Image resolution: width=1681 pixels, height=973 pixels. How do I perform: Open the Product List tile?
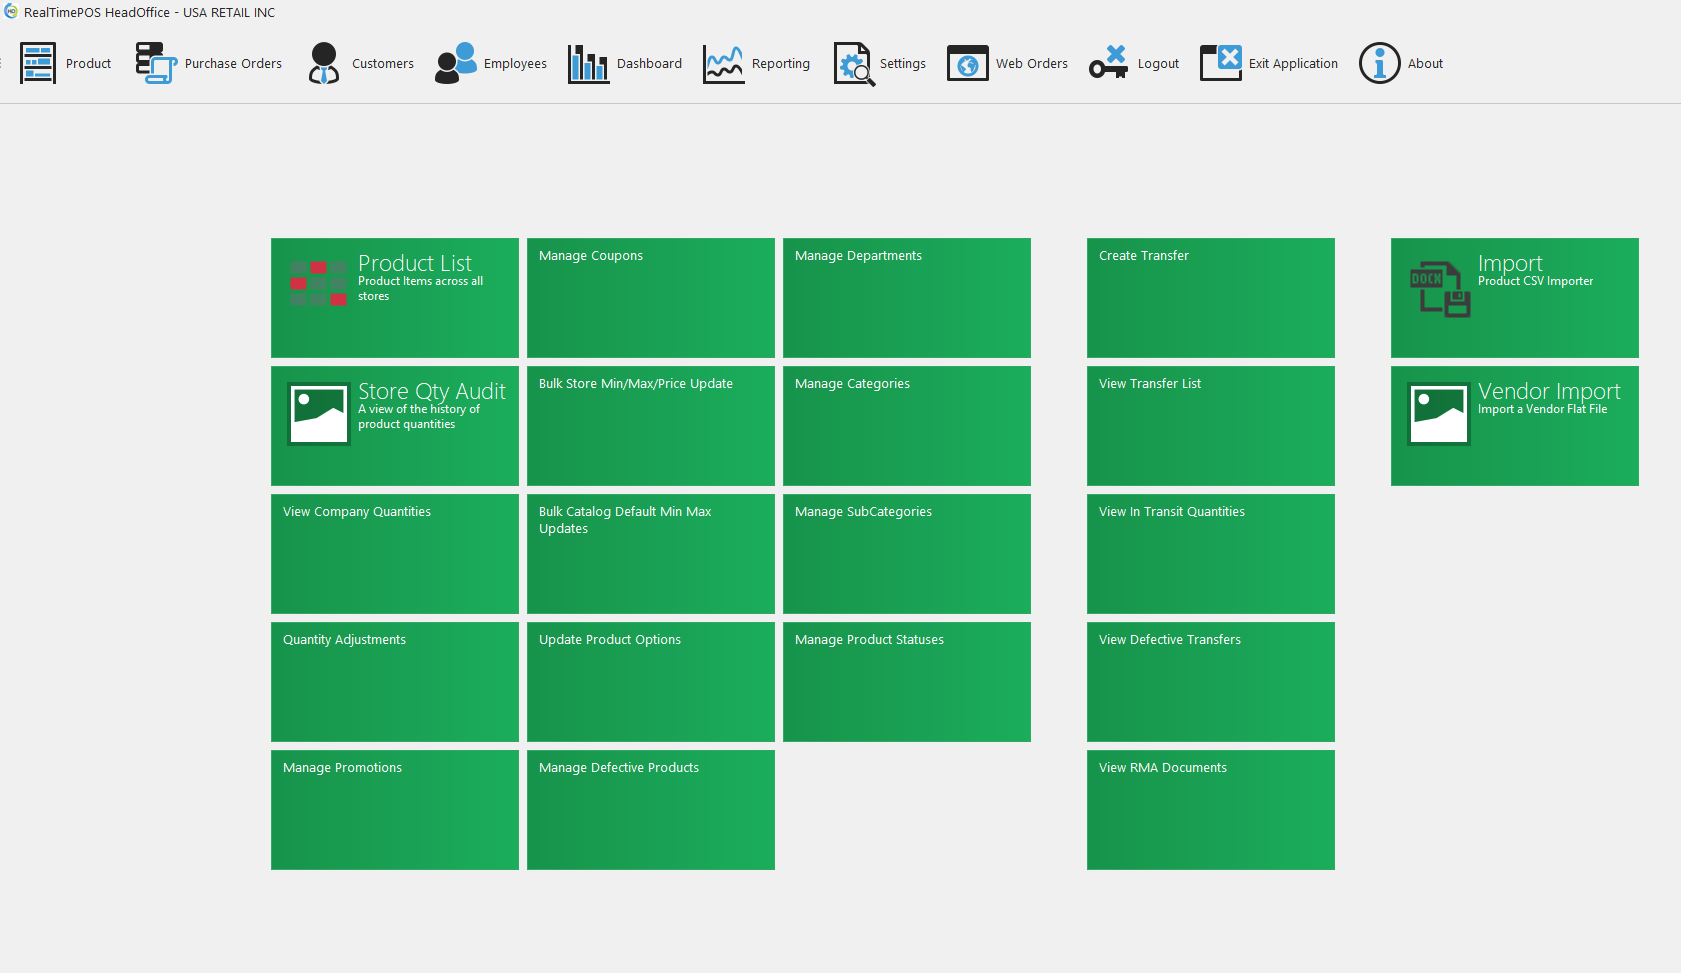tap(394, 297)
